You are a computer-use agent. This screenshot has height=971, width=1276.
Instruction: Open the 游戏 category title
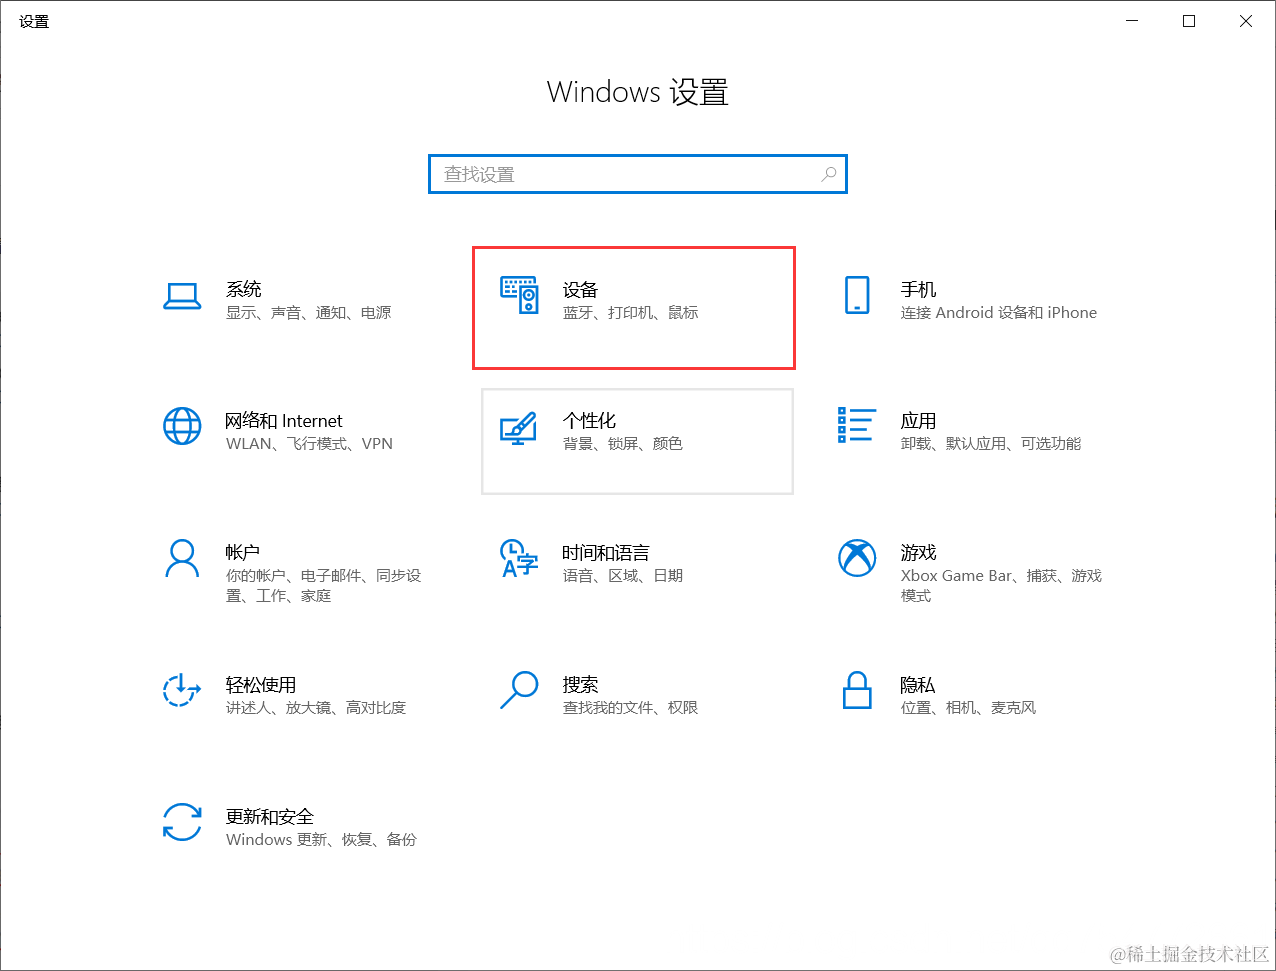pyautogui.click(x=918, y=552)
